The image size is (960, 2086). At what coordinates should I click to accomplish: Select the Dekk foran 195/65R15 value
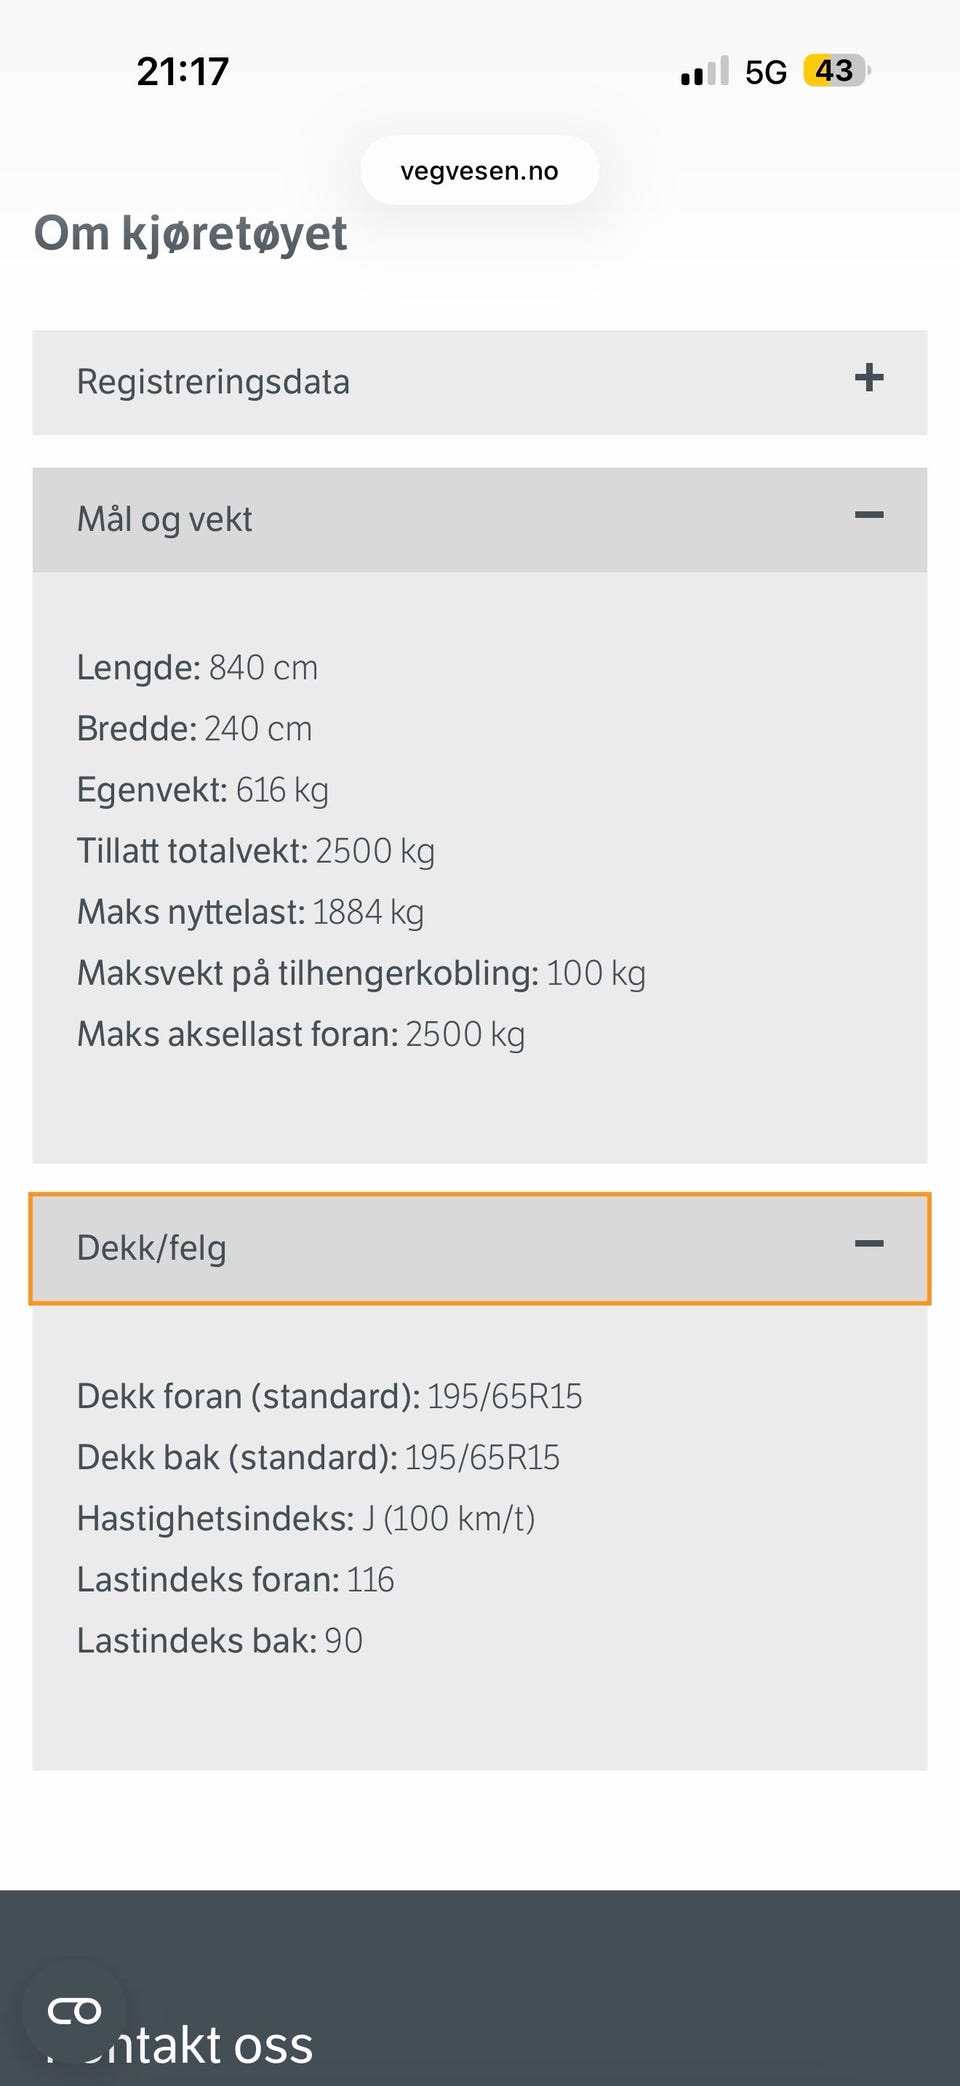click(x=505, y=1396)
